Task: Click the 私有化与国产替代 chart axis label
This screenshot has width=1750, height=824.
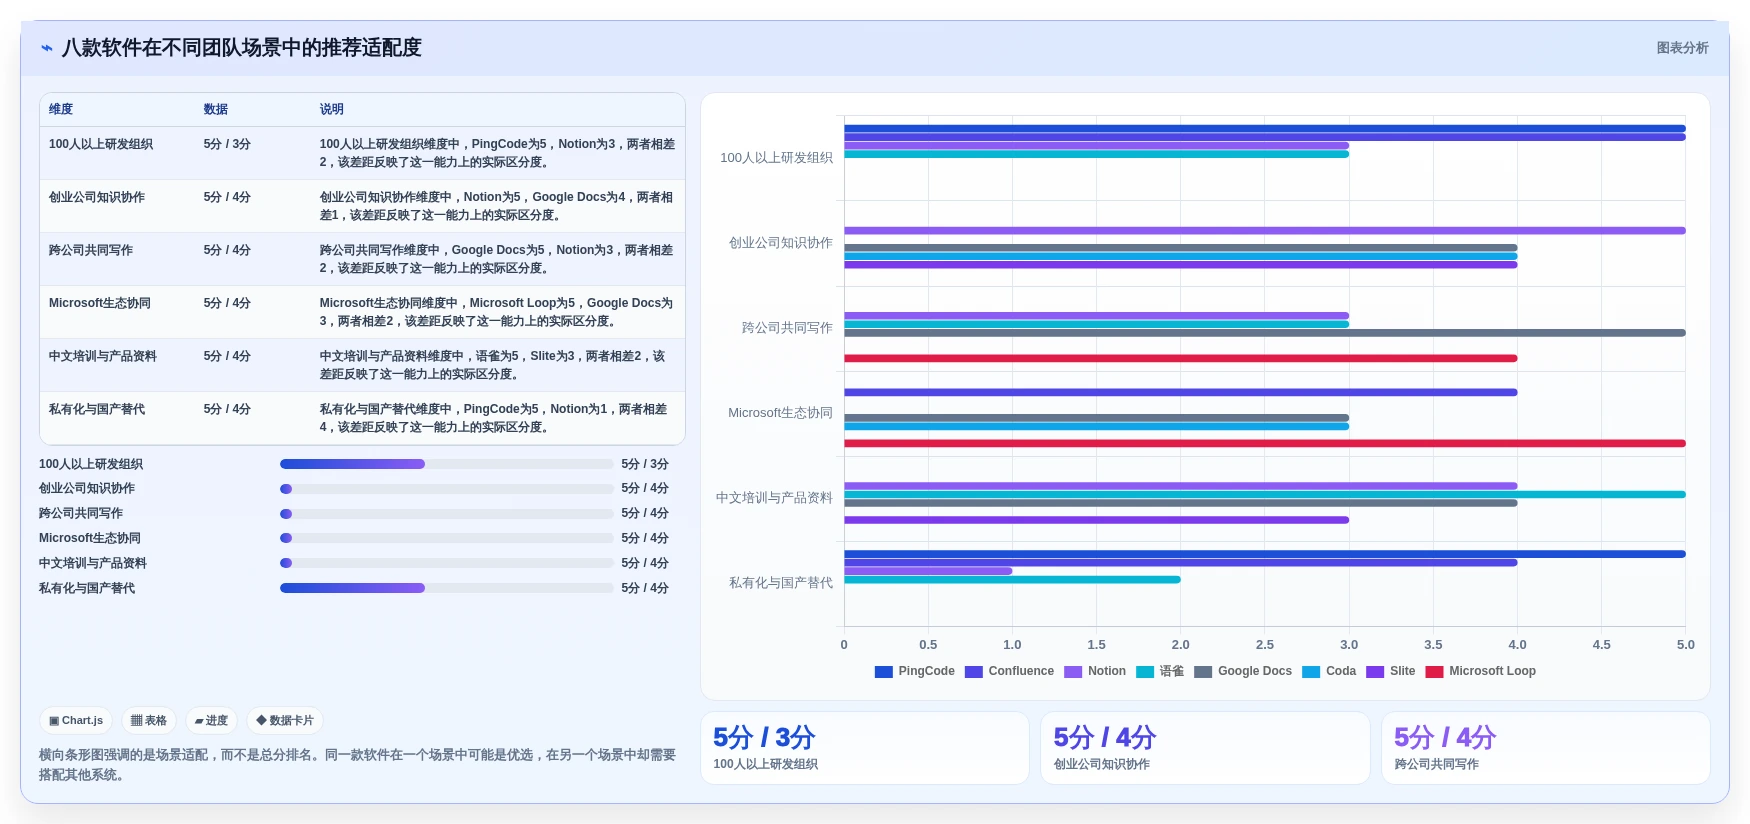Action: click(x=781, y=583)
